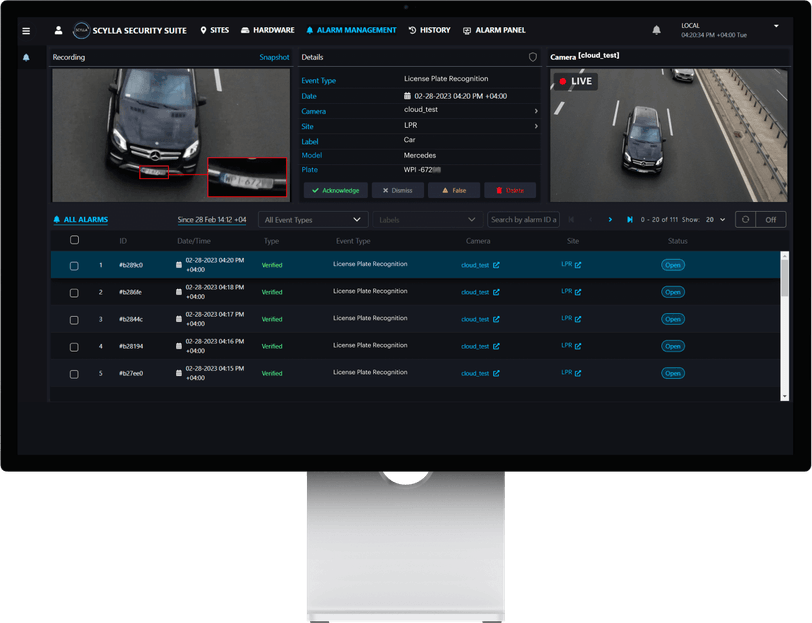Change the Show 20 rows dropdown
The width and height of the screenshot is (812, 623).
click(x=715, y=220)
